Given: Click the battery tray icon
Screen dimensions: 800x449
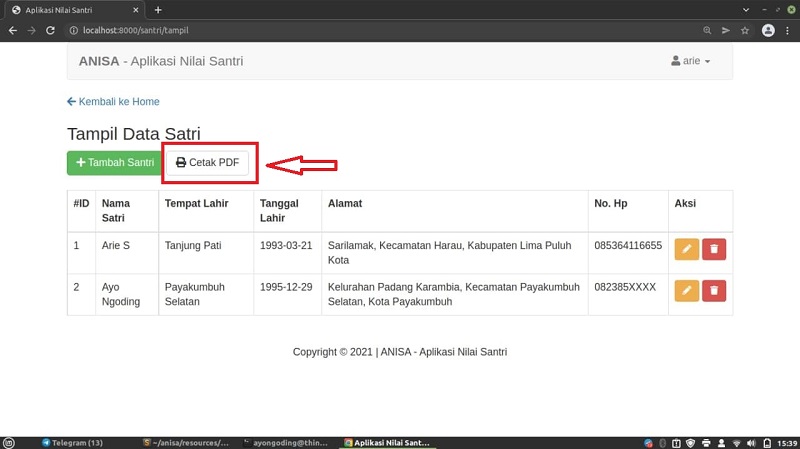Looking at the screenshot, I should tap(767, 443).
